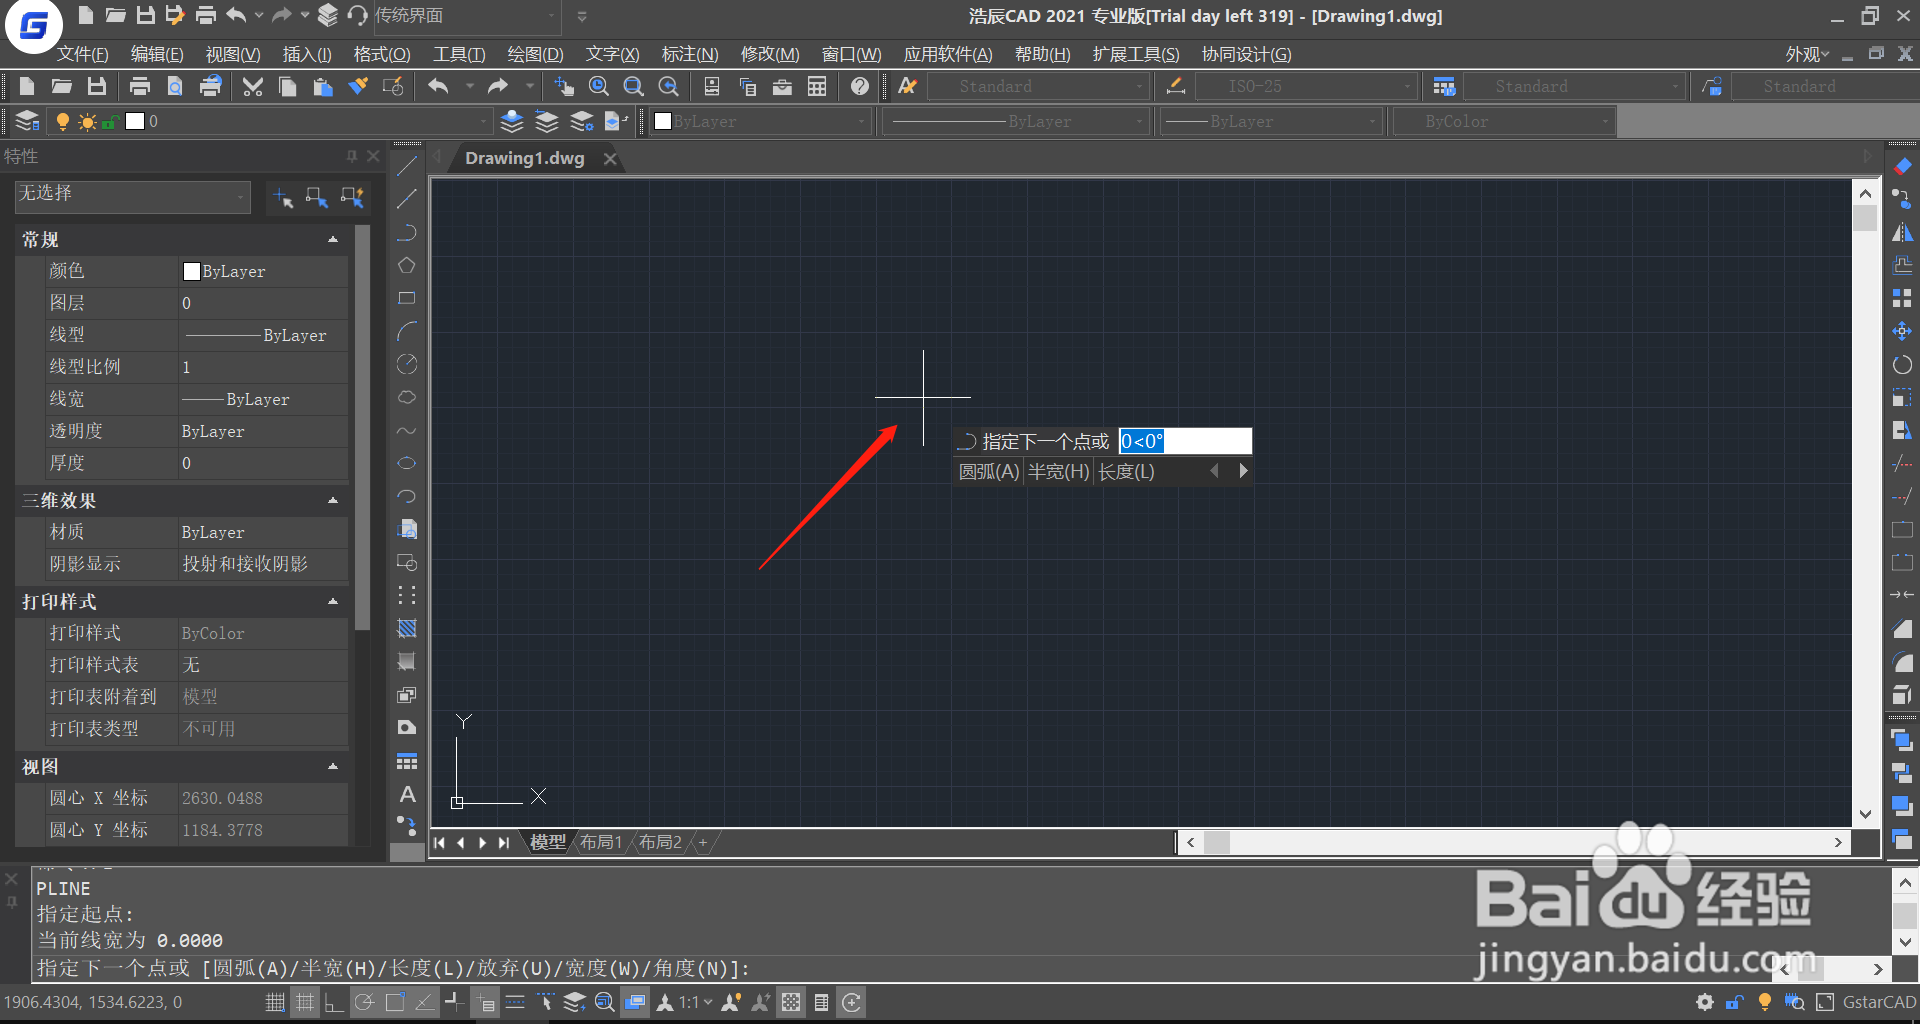Collapse the 常规 properties section
Image resolution: width=1920 pixels, height=1024 pixels.
pos(333,240)
